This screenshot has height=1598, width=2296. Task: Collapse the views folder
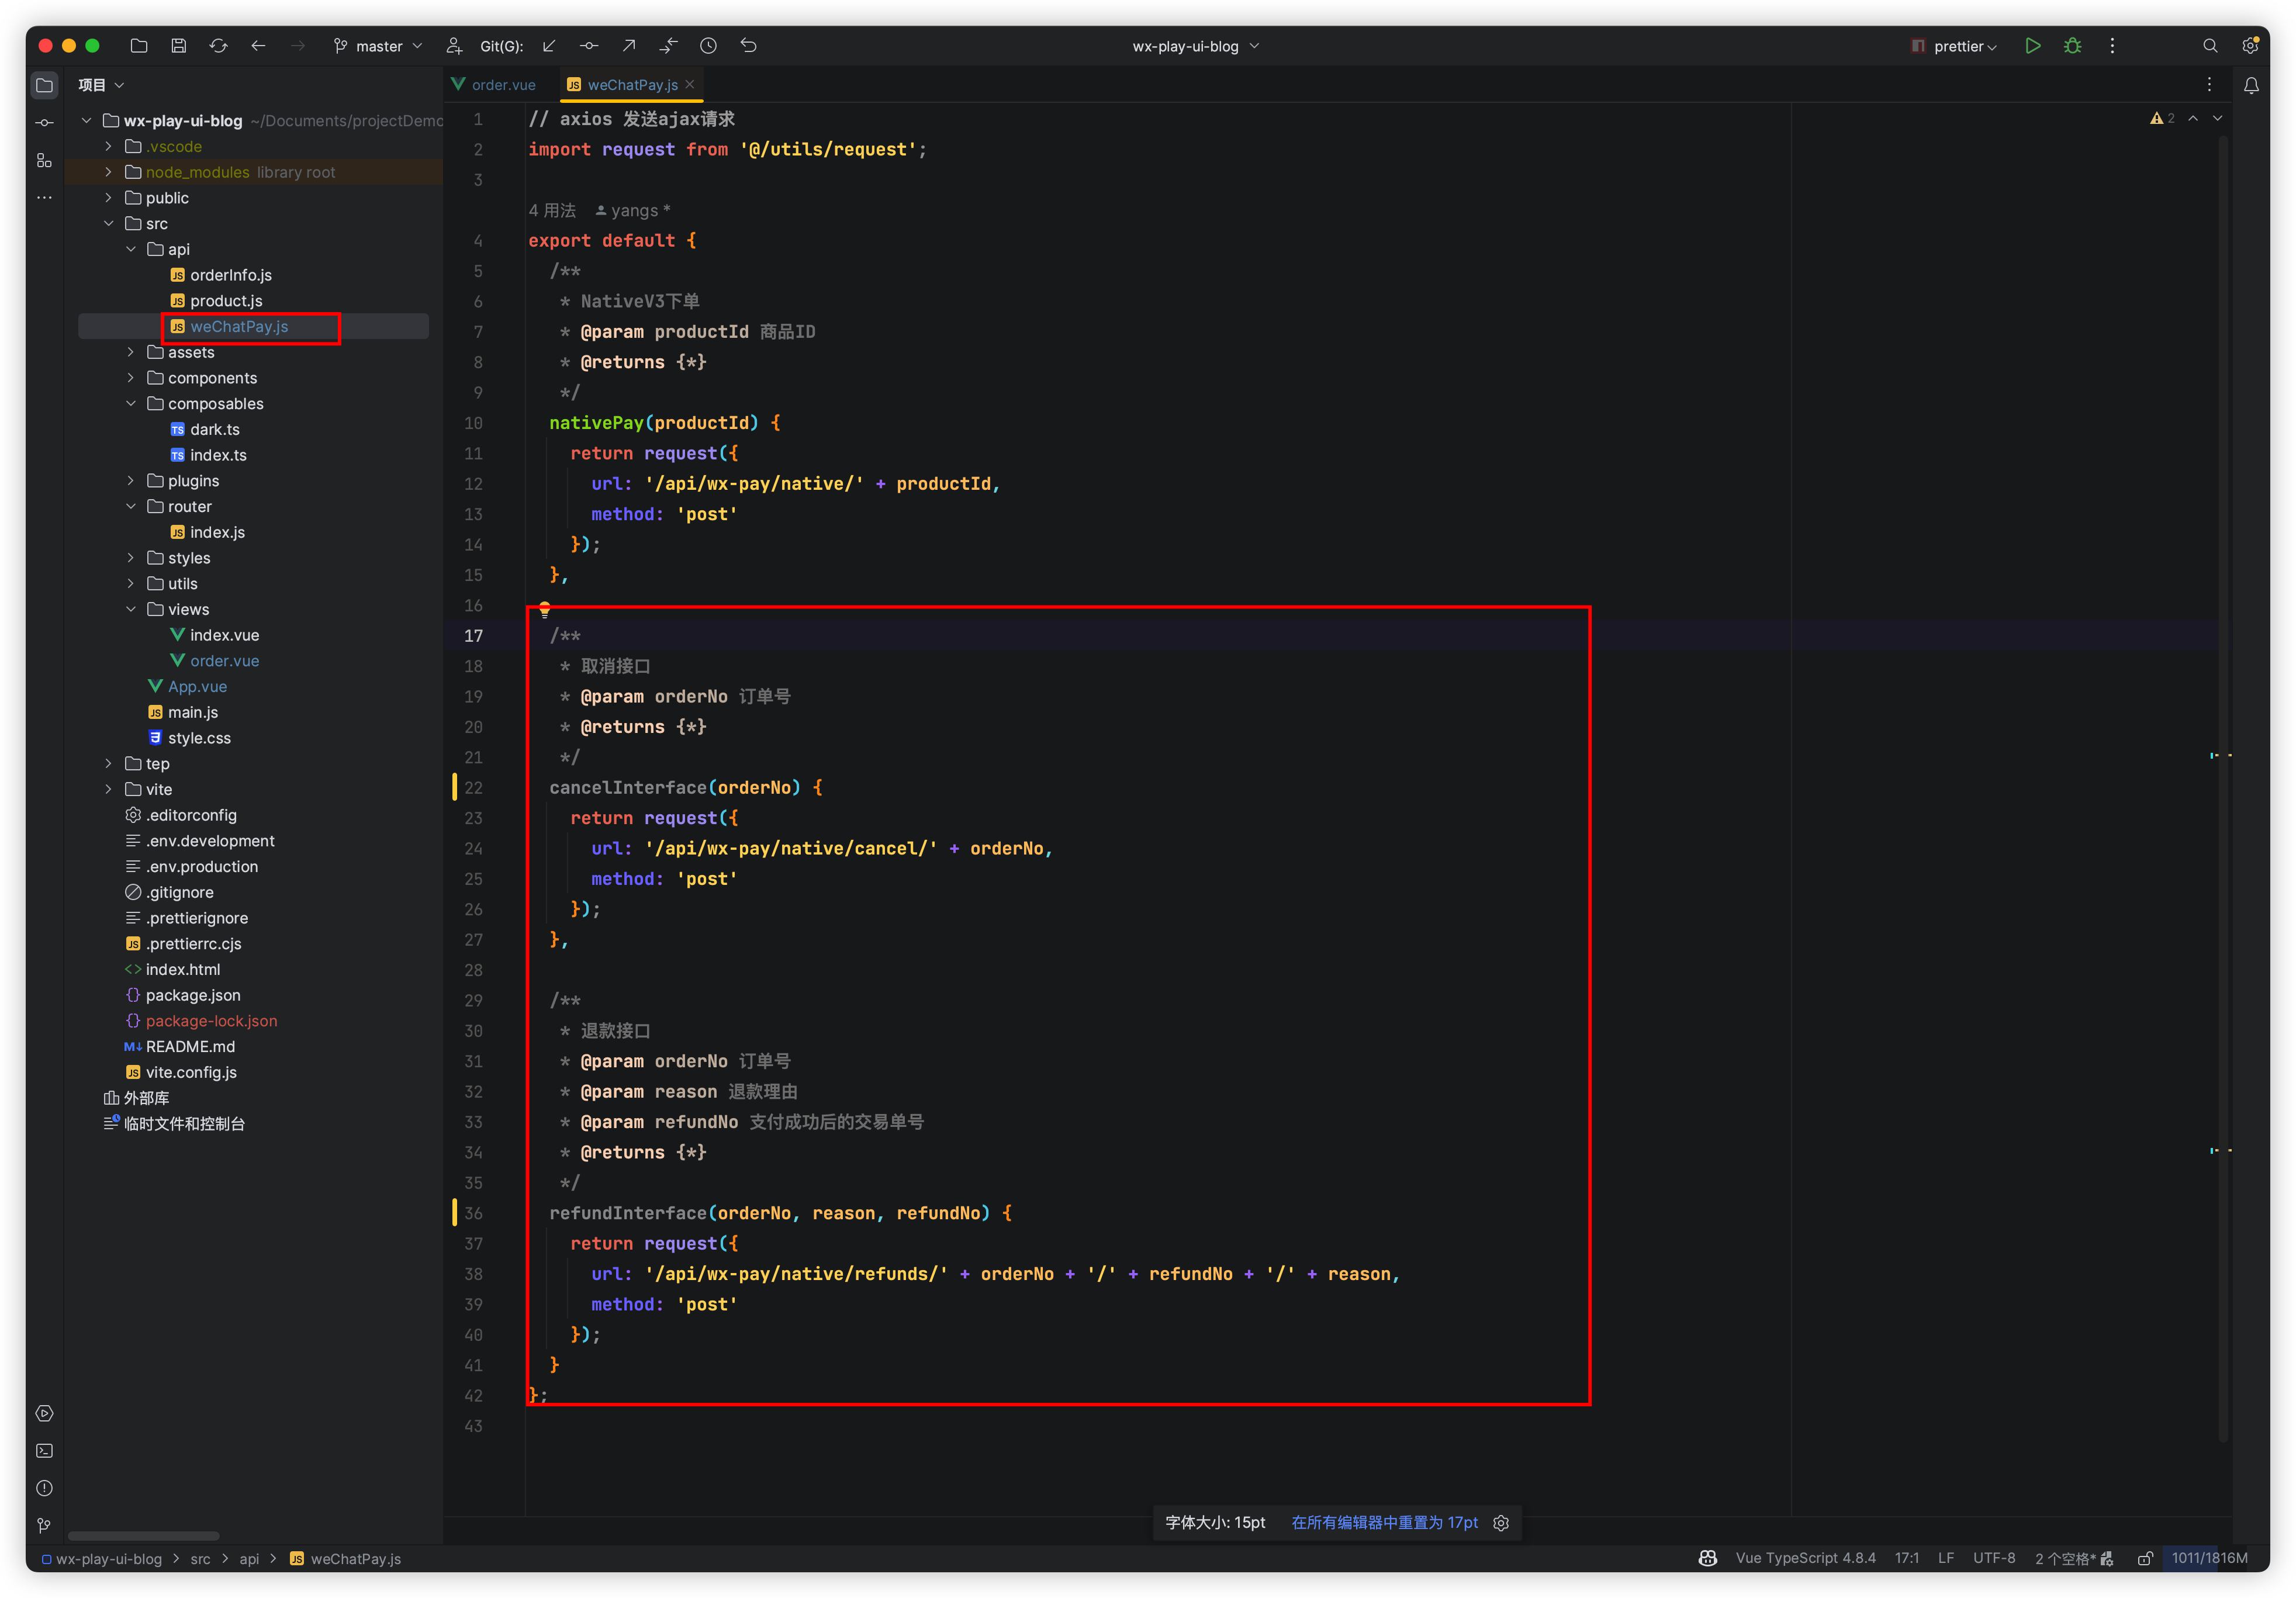pos(131,609)
